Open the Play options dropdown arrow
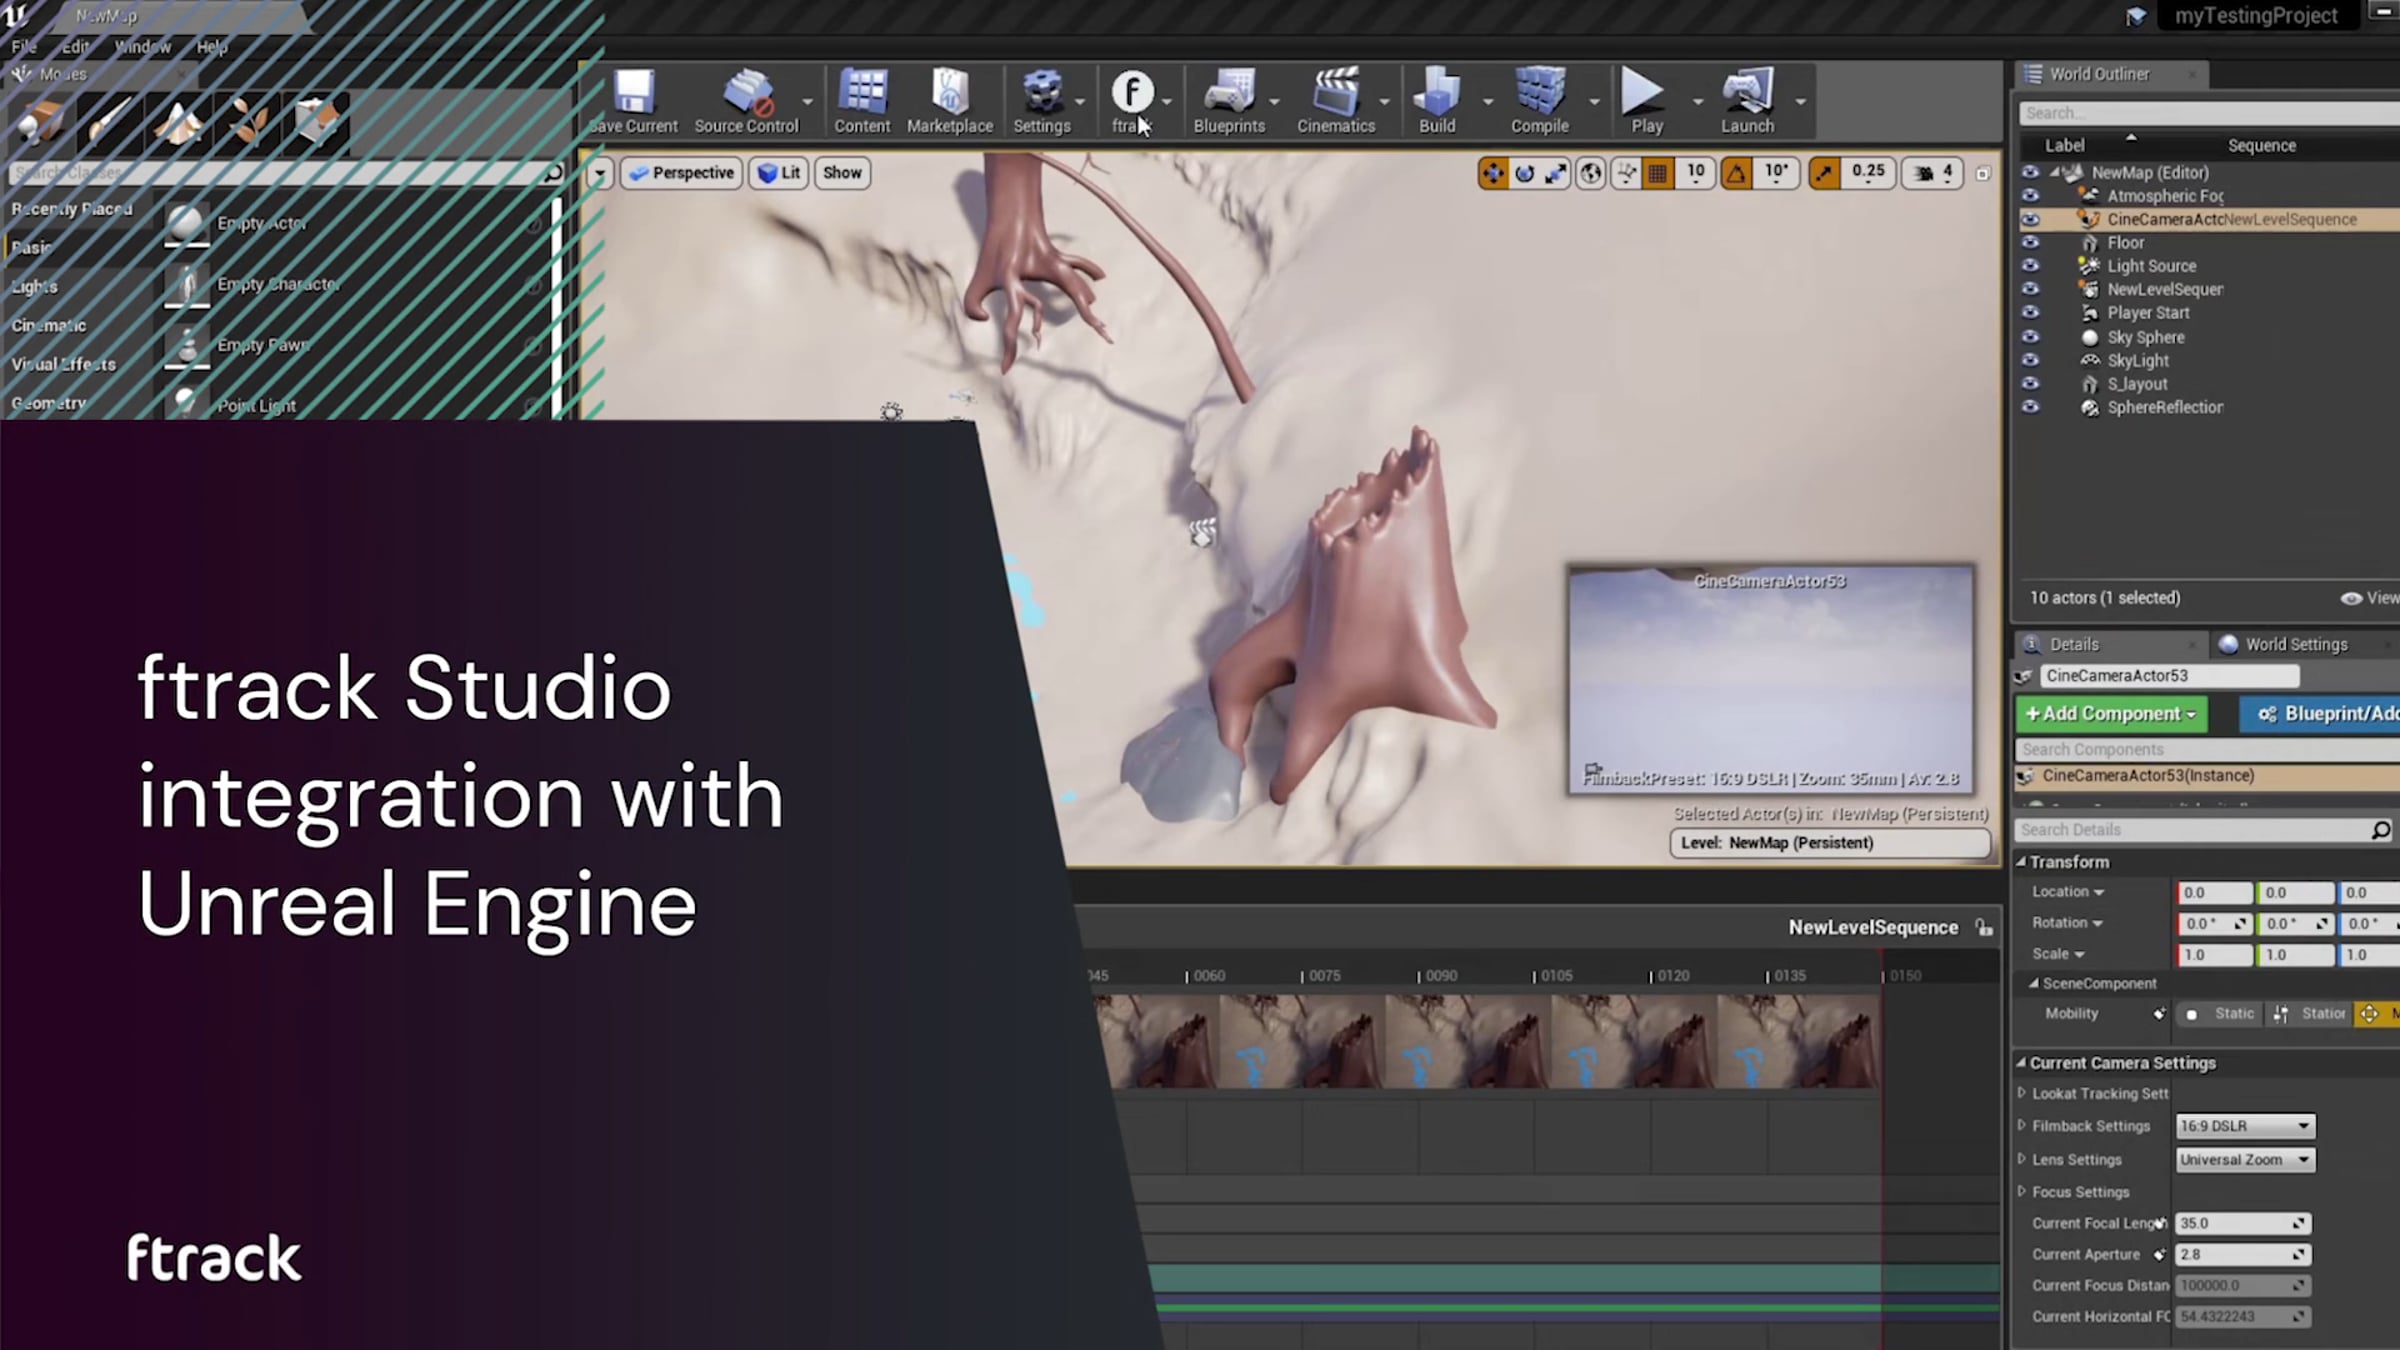 [x=1697, y=102]
